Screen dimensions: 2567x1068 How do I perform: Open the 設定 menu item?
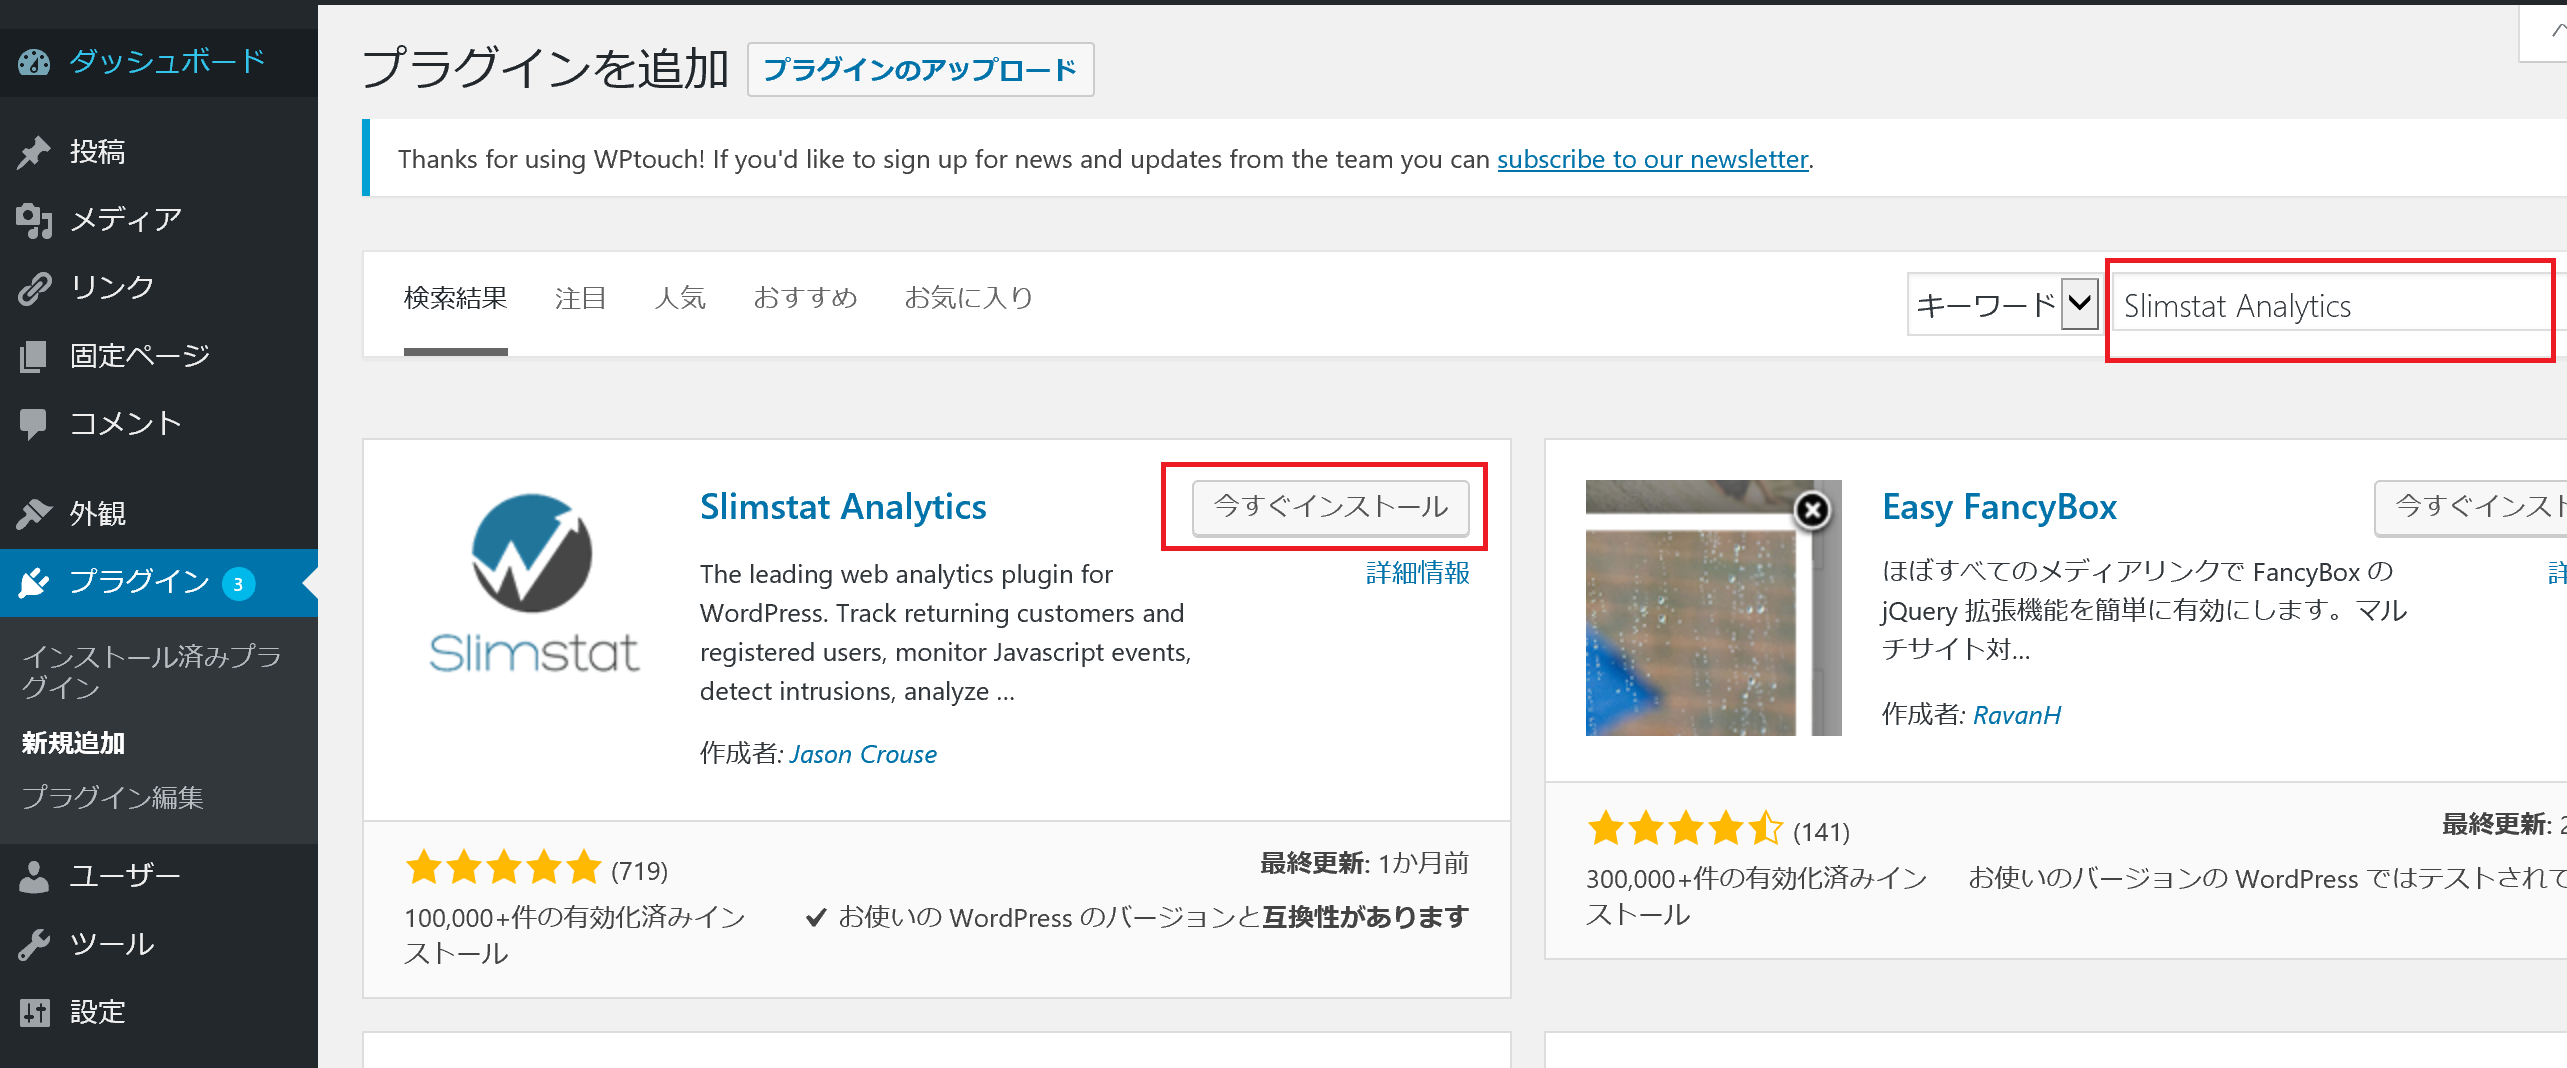[x=159, y=1013]
